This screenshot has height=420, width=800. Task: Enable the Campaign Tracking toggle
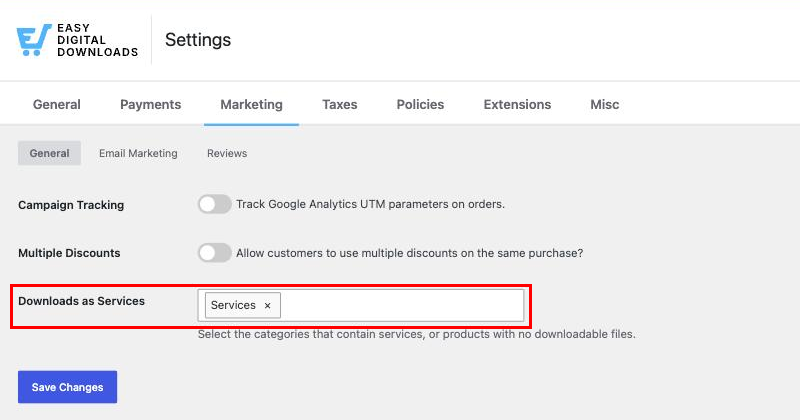pyautogui.click(x=215, y=204)
